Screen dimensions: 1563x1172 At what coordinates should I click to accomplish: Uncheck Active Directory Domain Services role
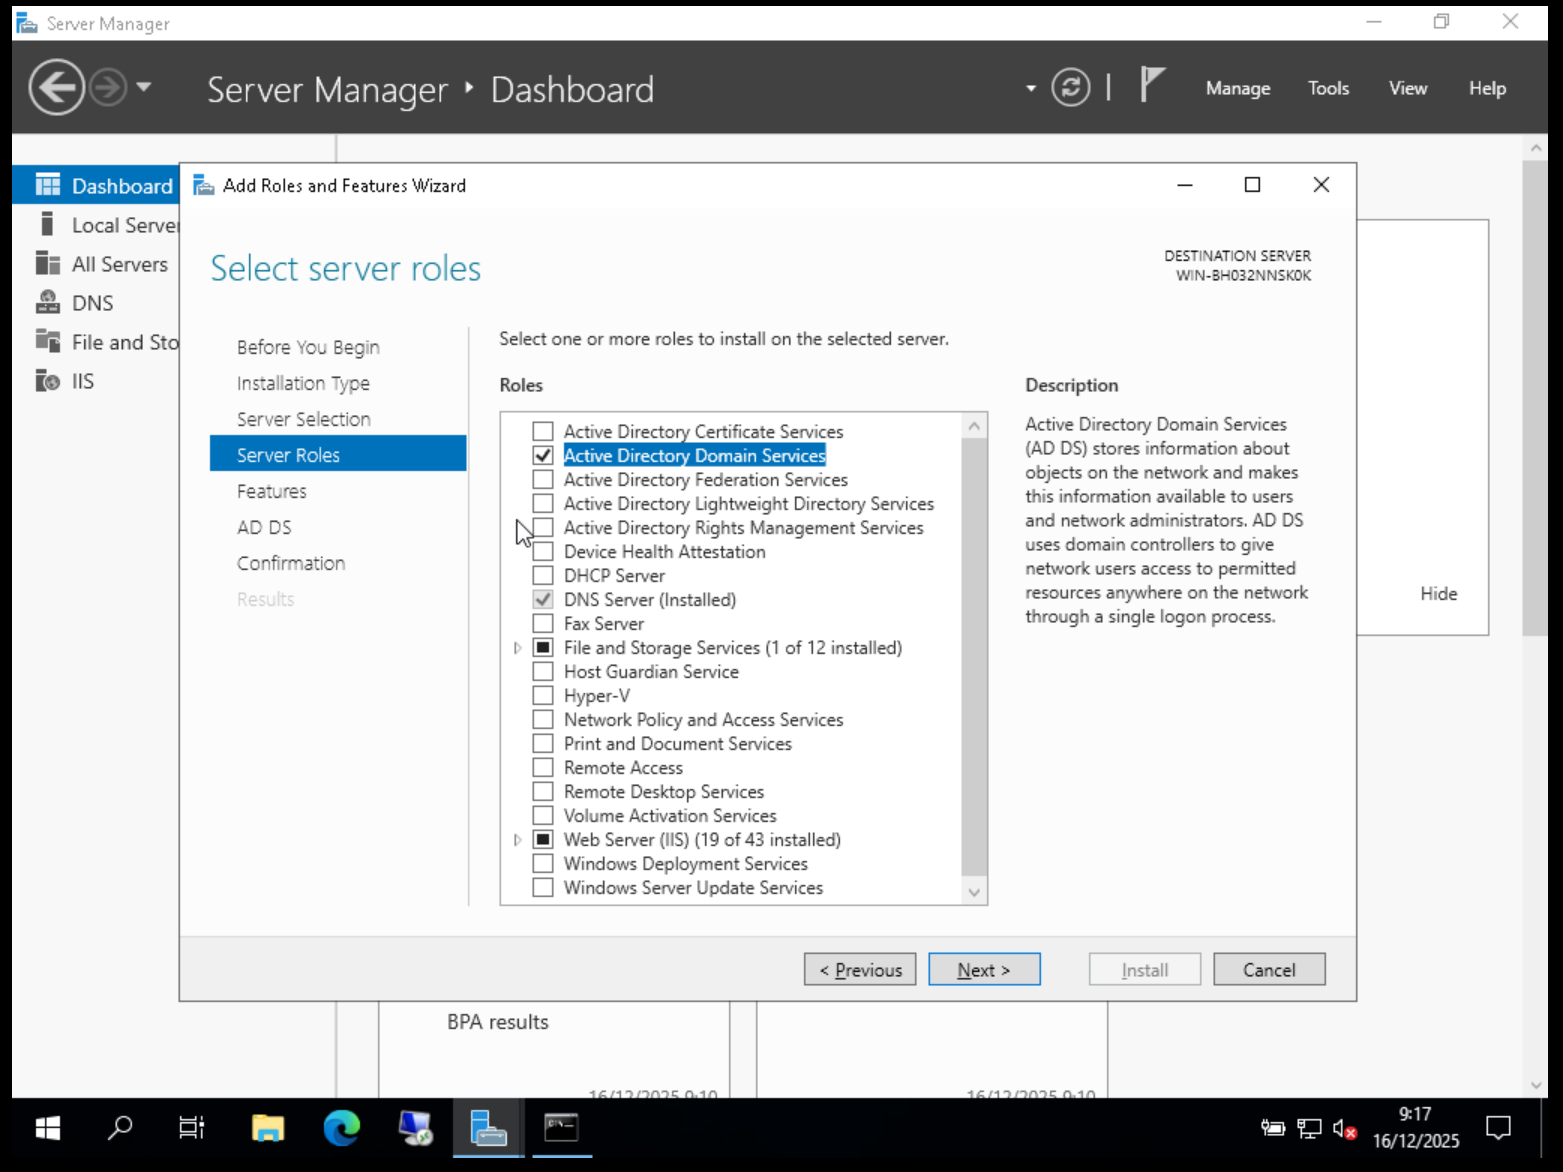coord(543,456)
